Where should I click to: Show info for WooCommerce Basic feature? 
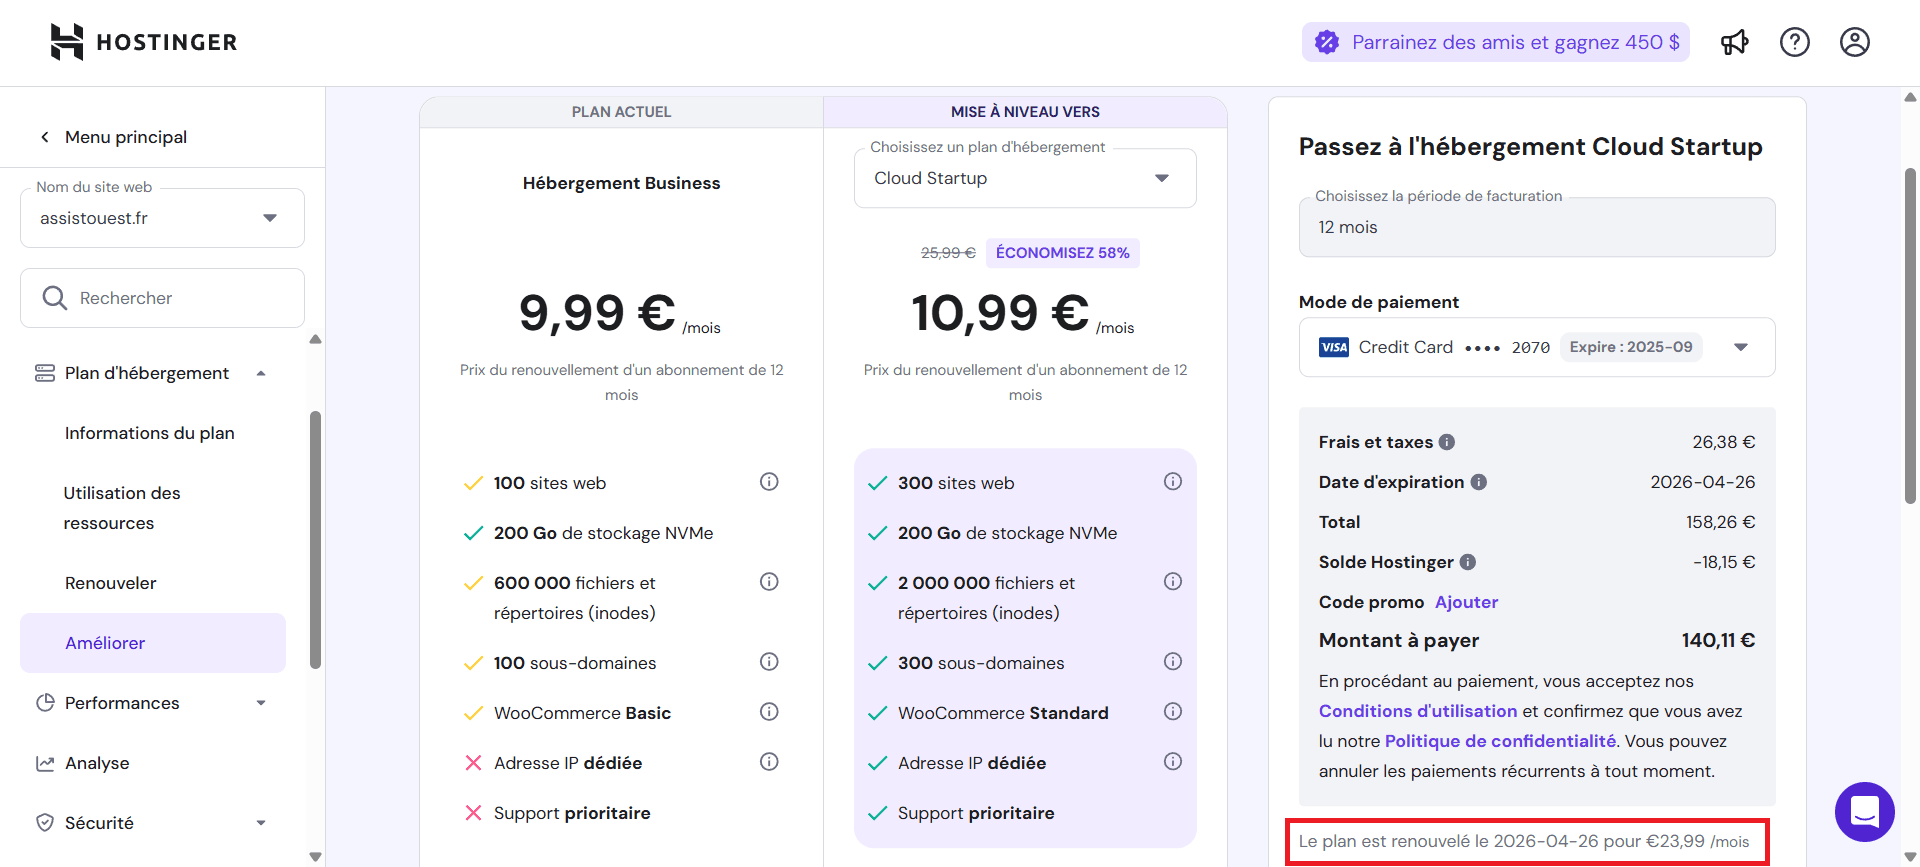click(x=768, y=712)
